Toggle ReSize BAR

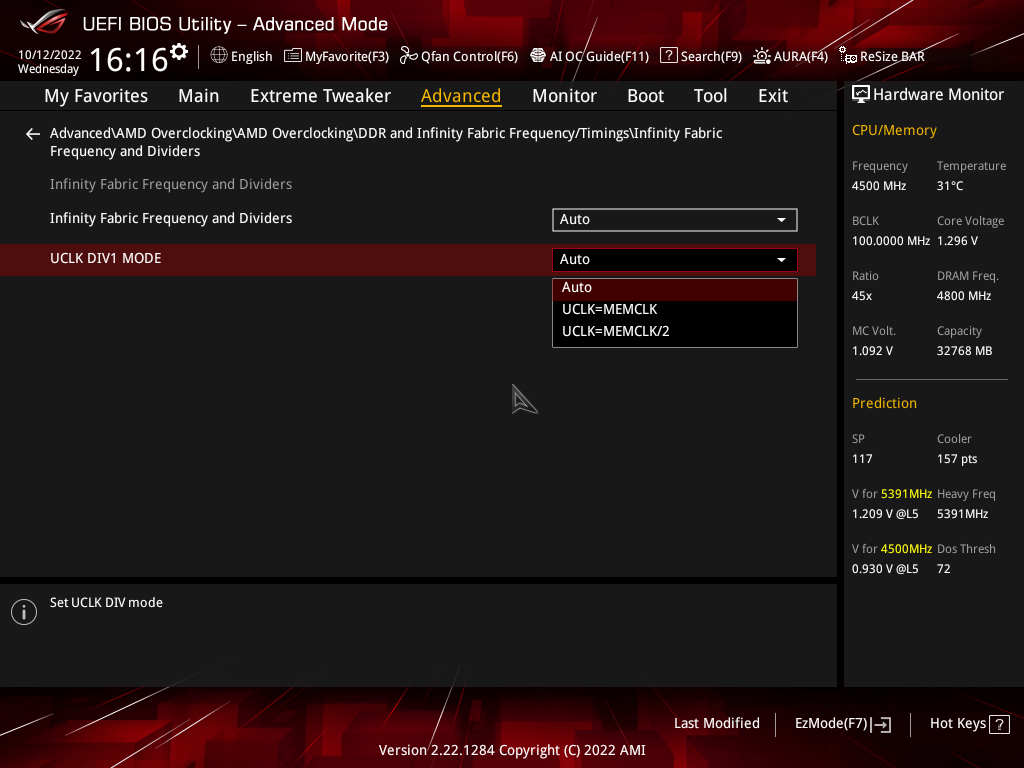(x=882, y=56)
